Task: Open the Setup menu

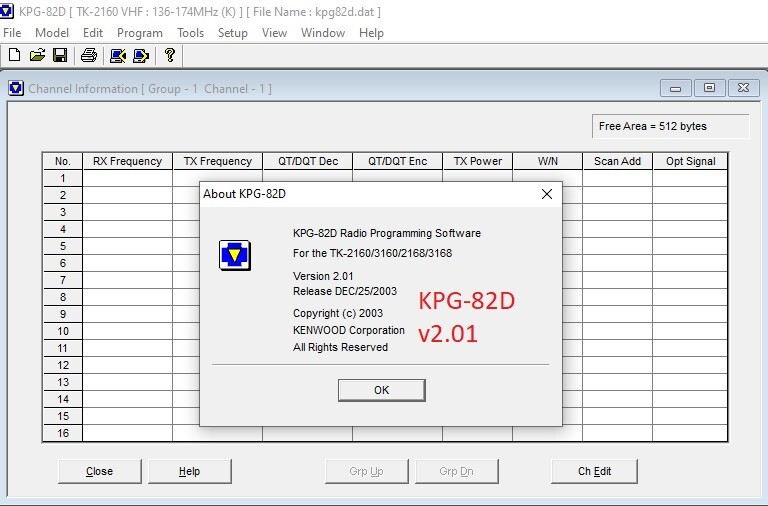Action: pos(233,33)
